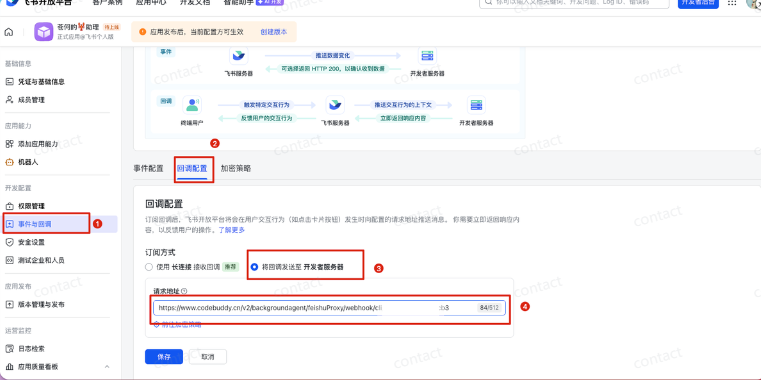This screenshot has width=761, height=380.
Task: Click the 立即返回响应内容 label in the diagram
Action: 403,118
